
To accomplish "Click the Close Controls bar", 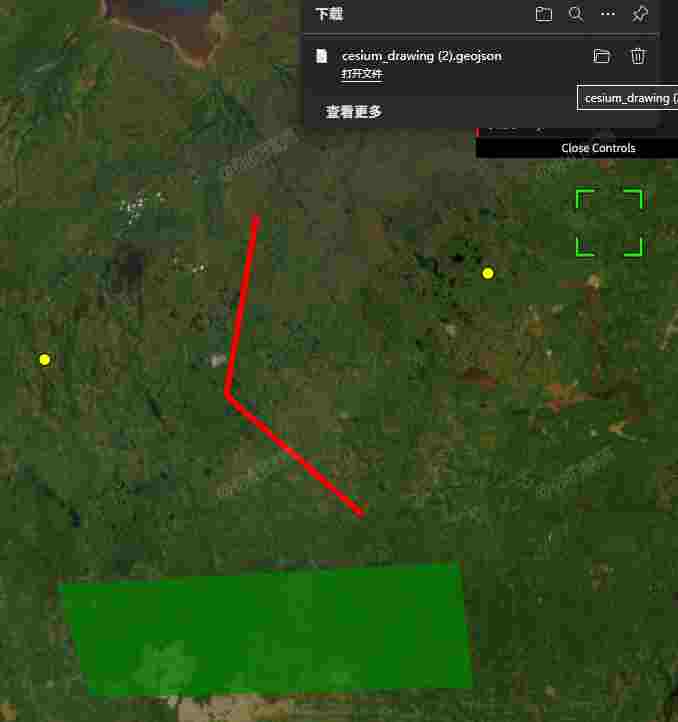I will [577, 148].
